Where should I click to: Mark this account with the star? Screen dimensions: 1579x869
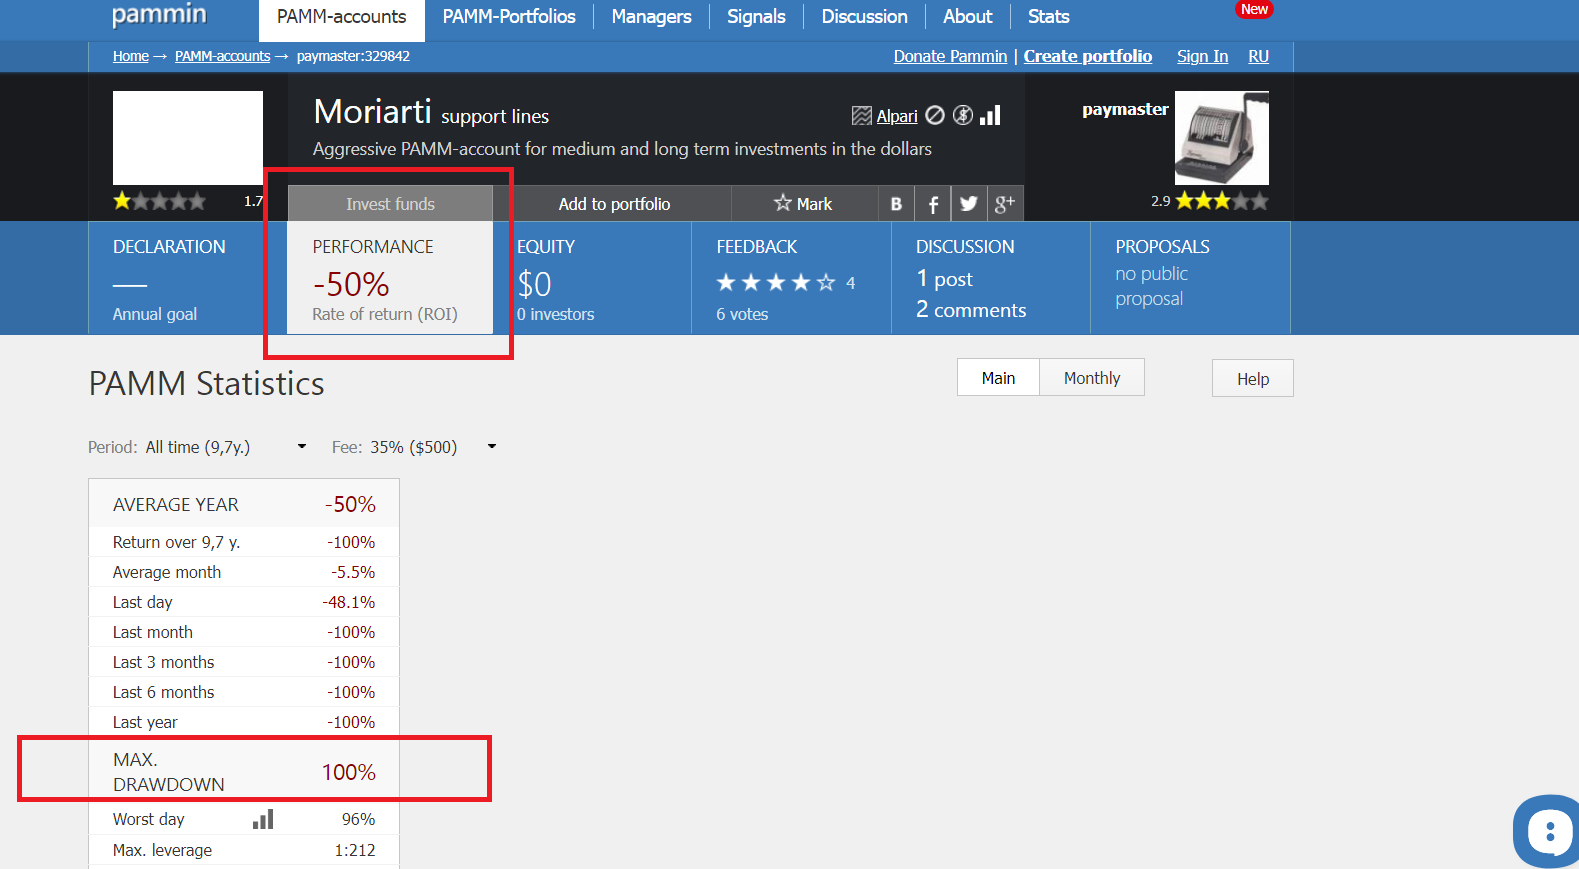tap(803, 204)
